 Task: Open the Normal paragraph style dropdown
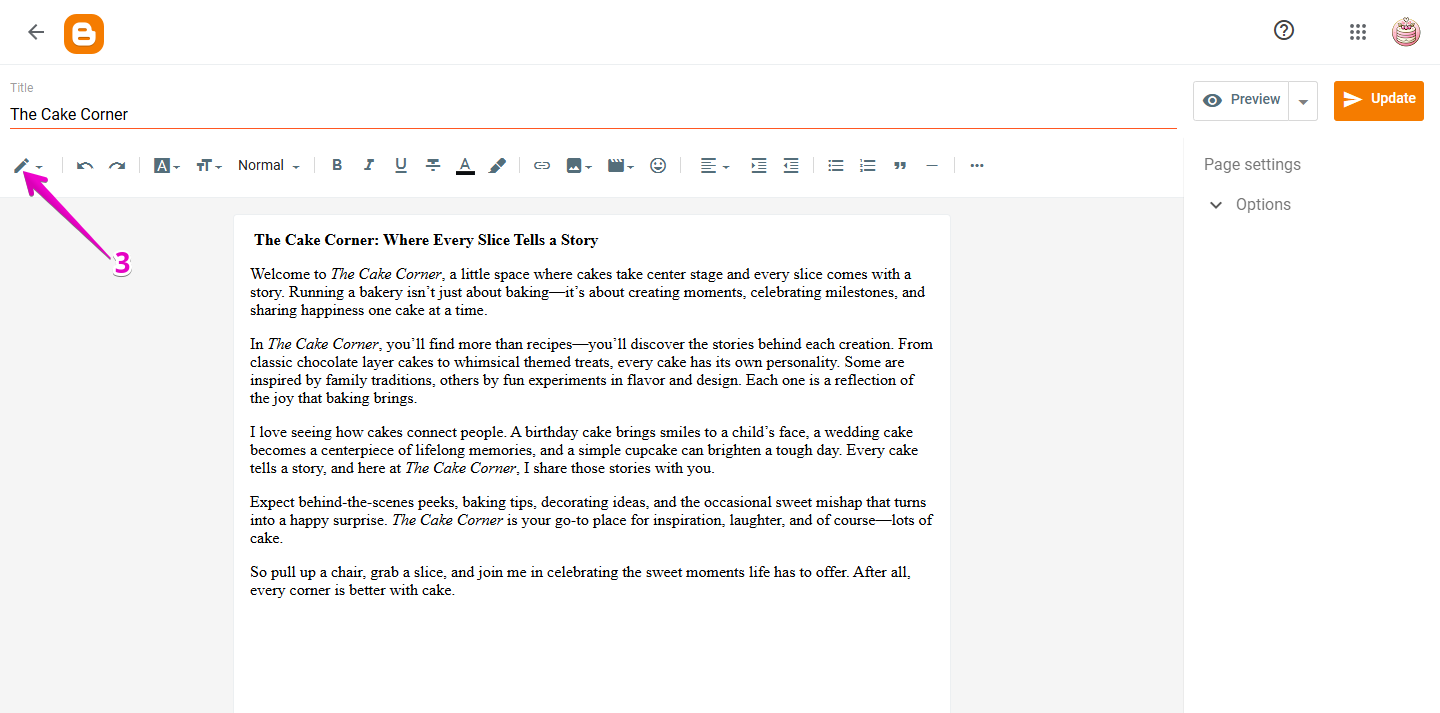(x=267, y=165)
